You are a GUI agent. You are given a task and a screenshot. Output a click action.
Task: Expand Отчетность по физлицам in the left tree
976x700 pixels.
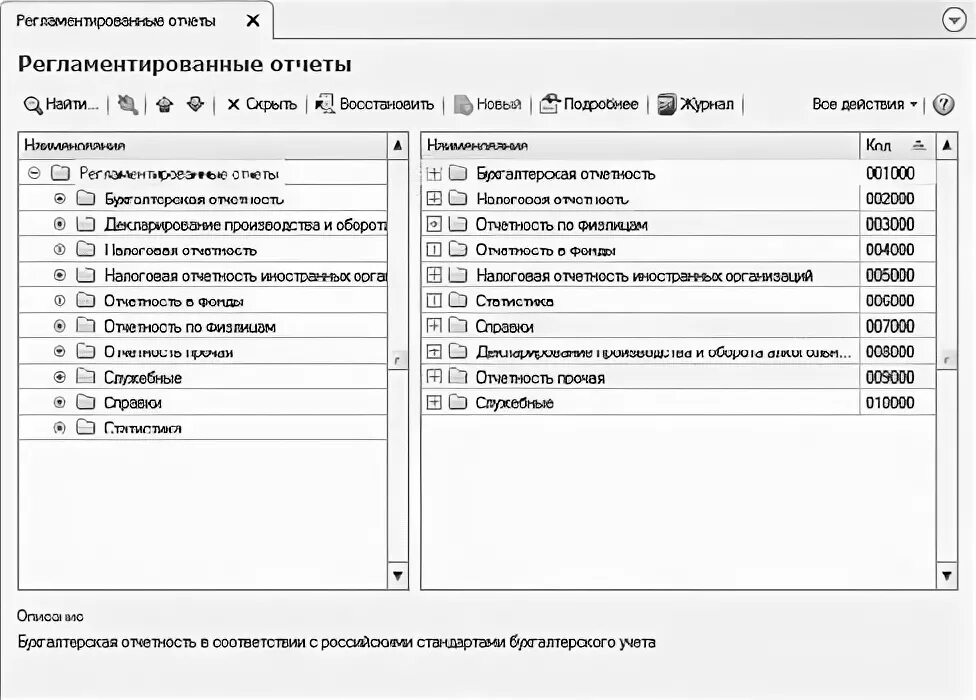tap(59, 326)
